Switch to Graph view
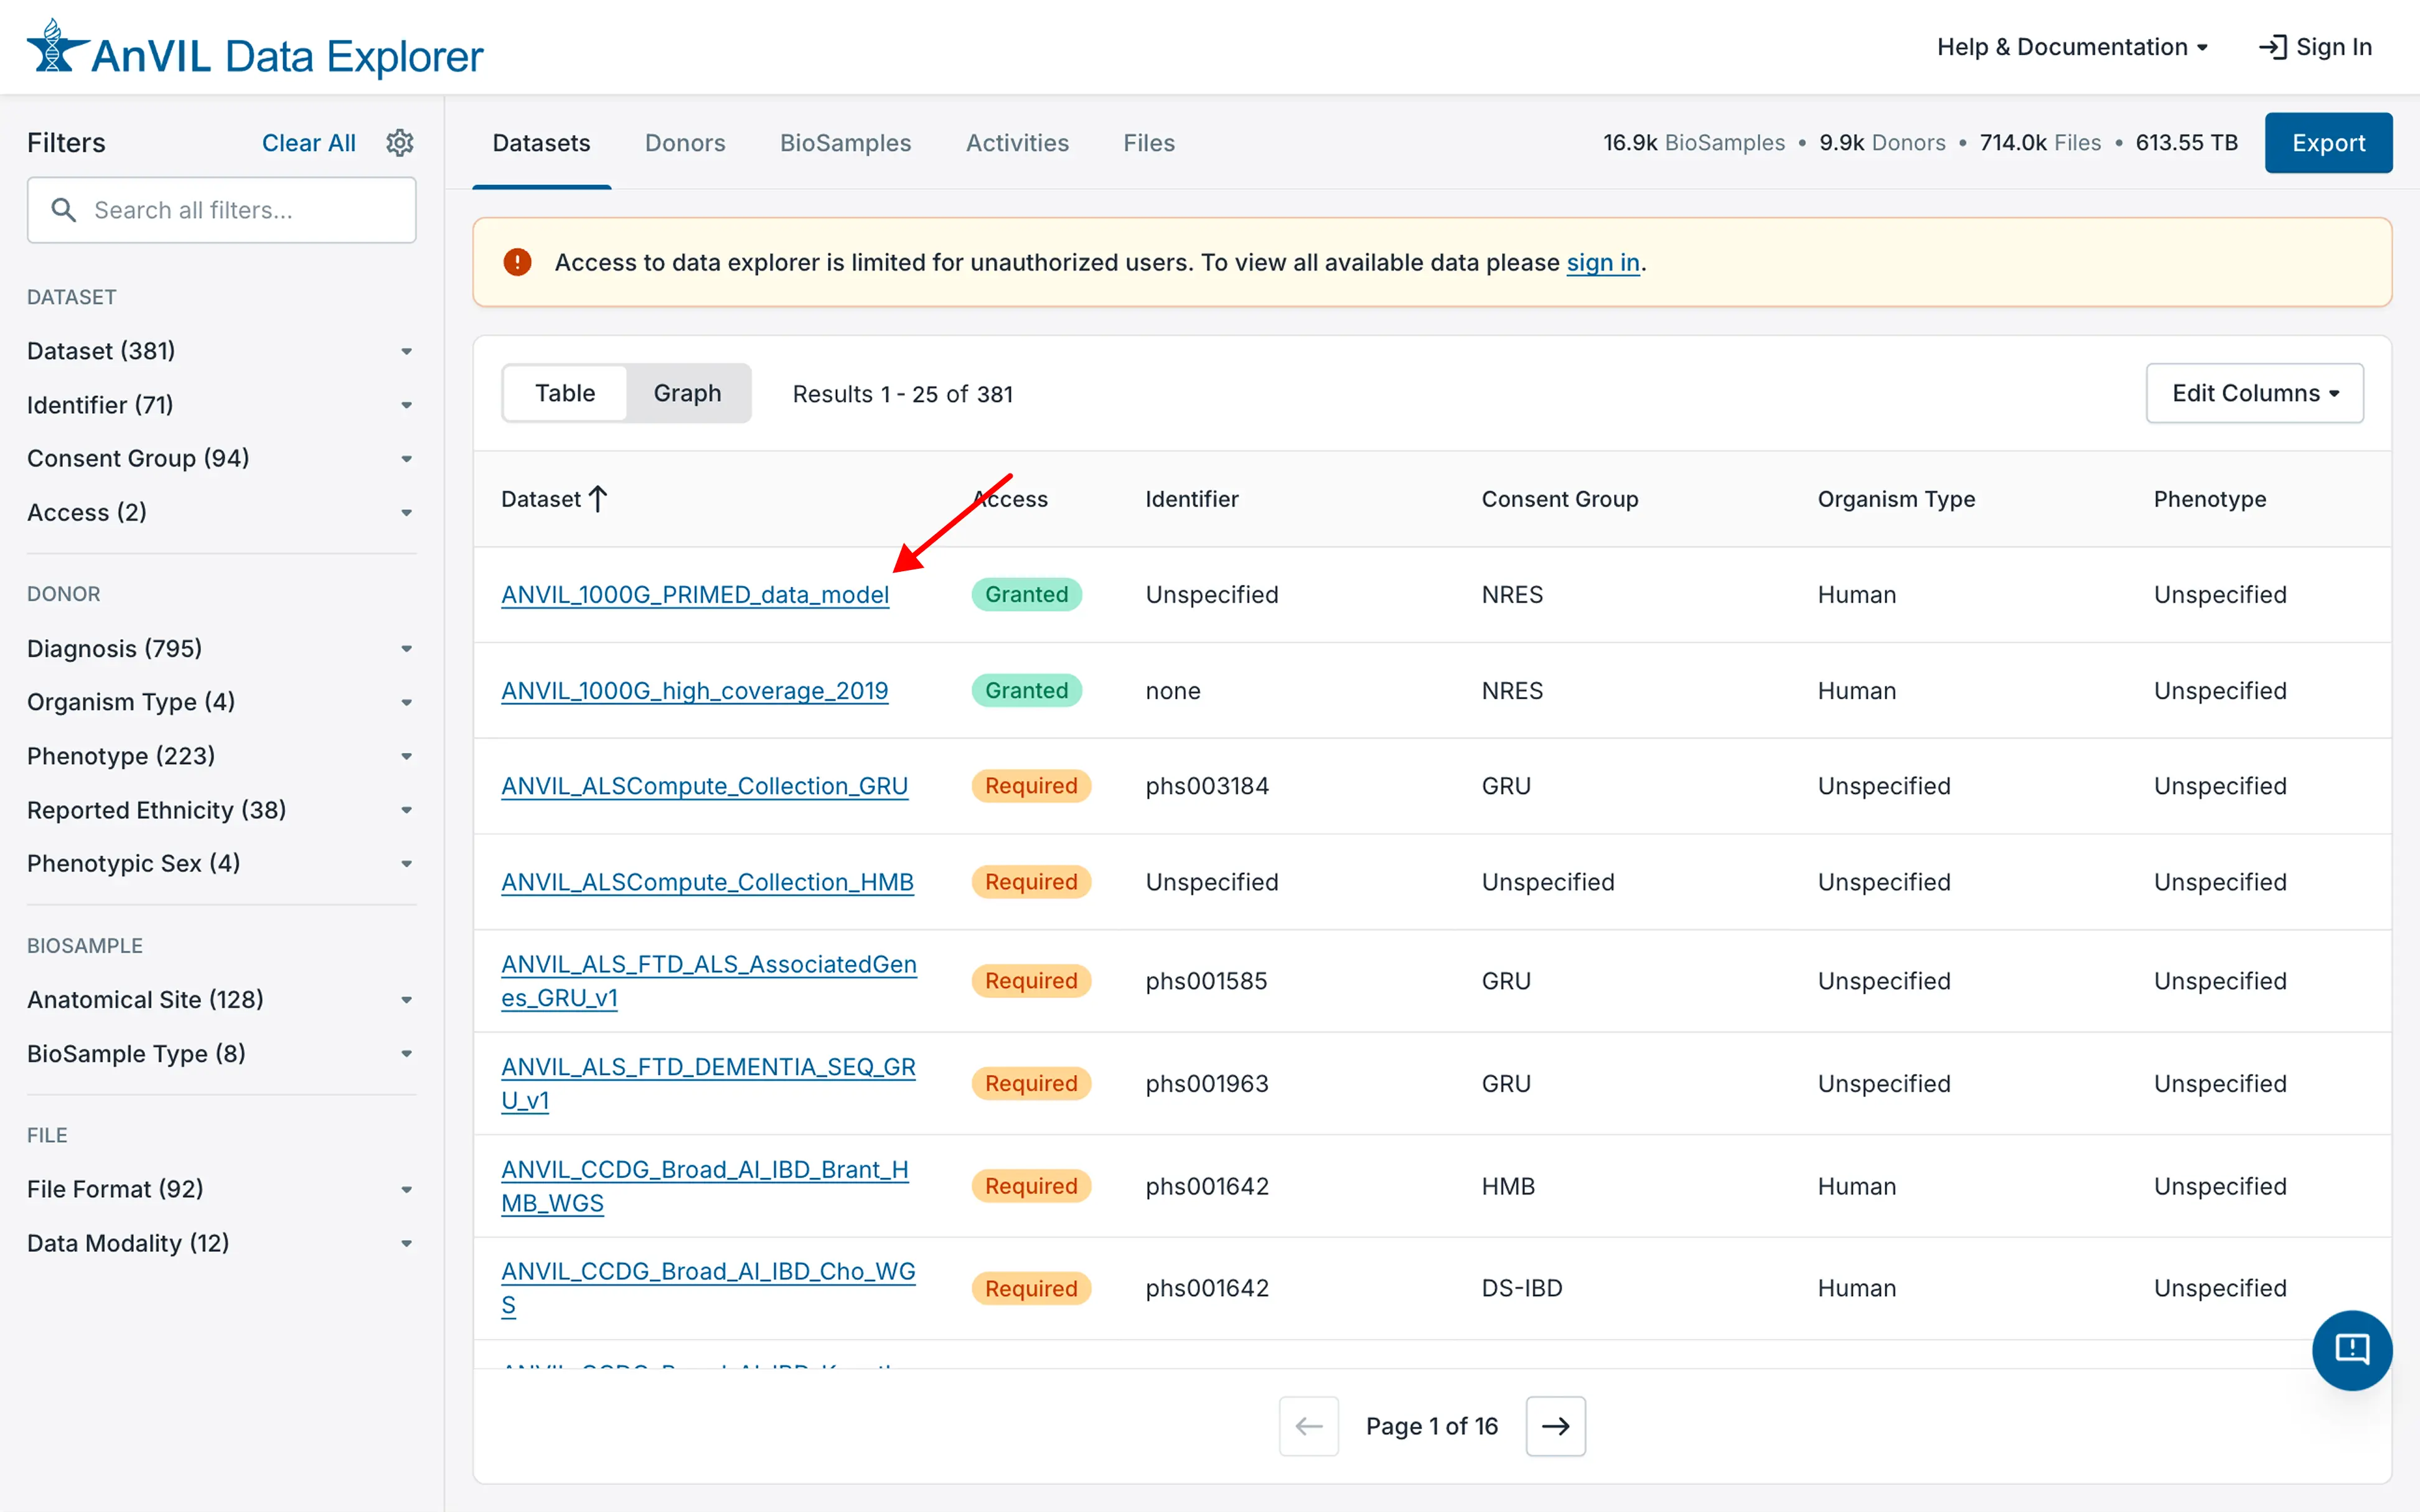The width and height of the screenshot is (2420, 1512). (x=688, y=393)
